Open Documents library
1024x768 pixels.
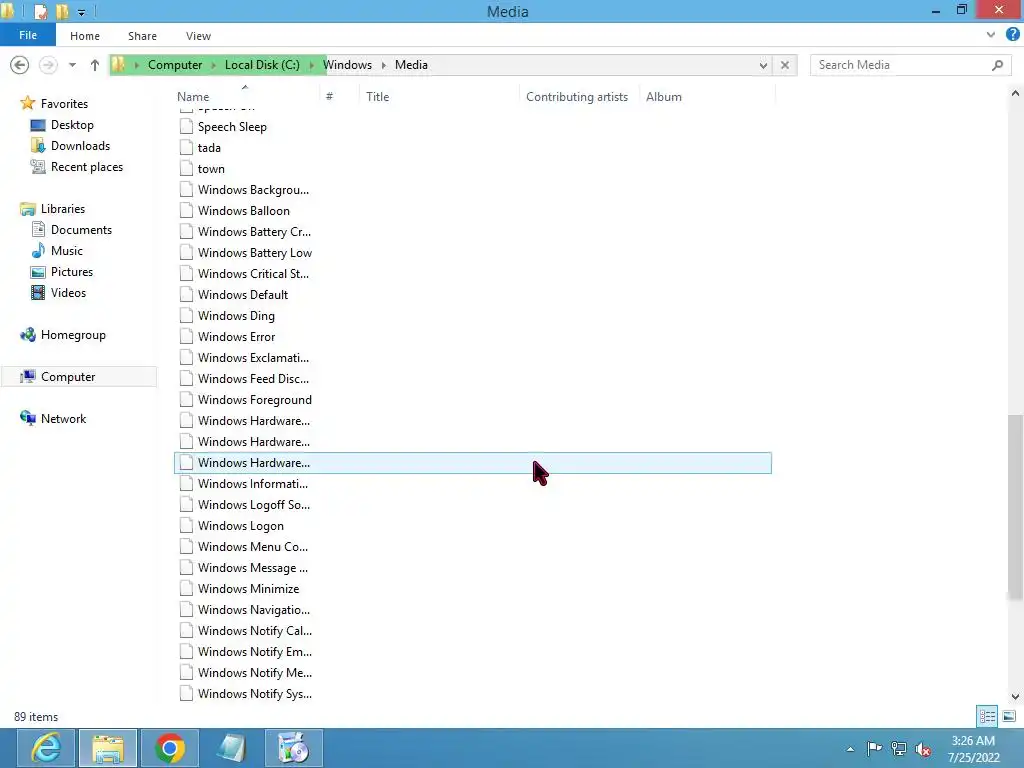(x=81, y=230)
